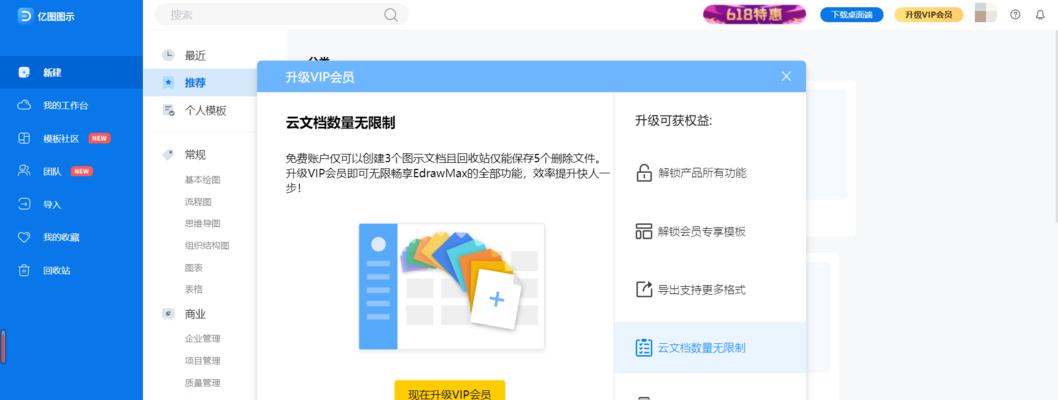This screenshot has height=400, width=1058.
Task: Click the import icon beside 导入
Action: 24,204
